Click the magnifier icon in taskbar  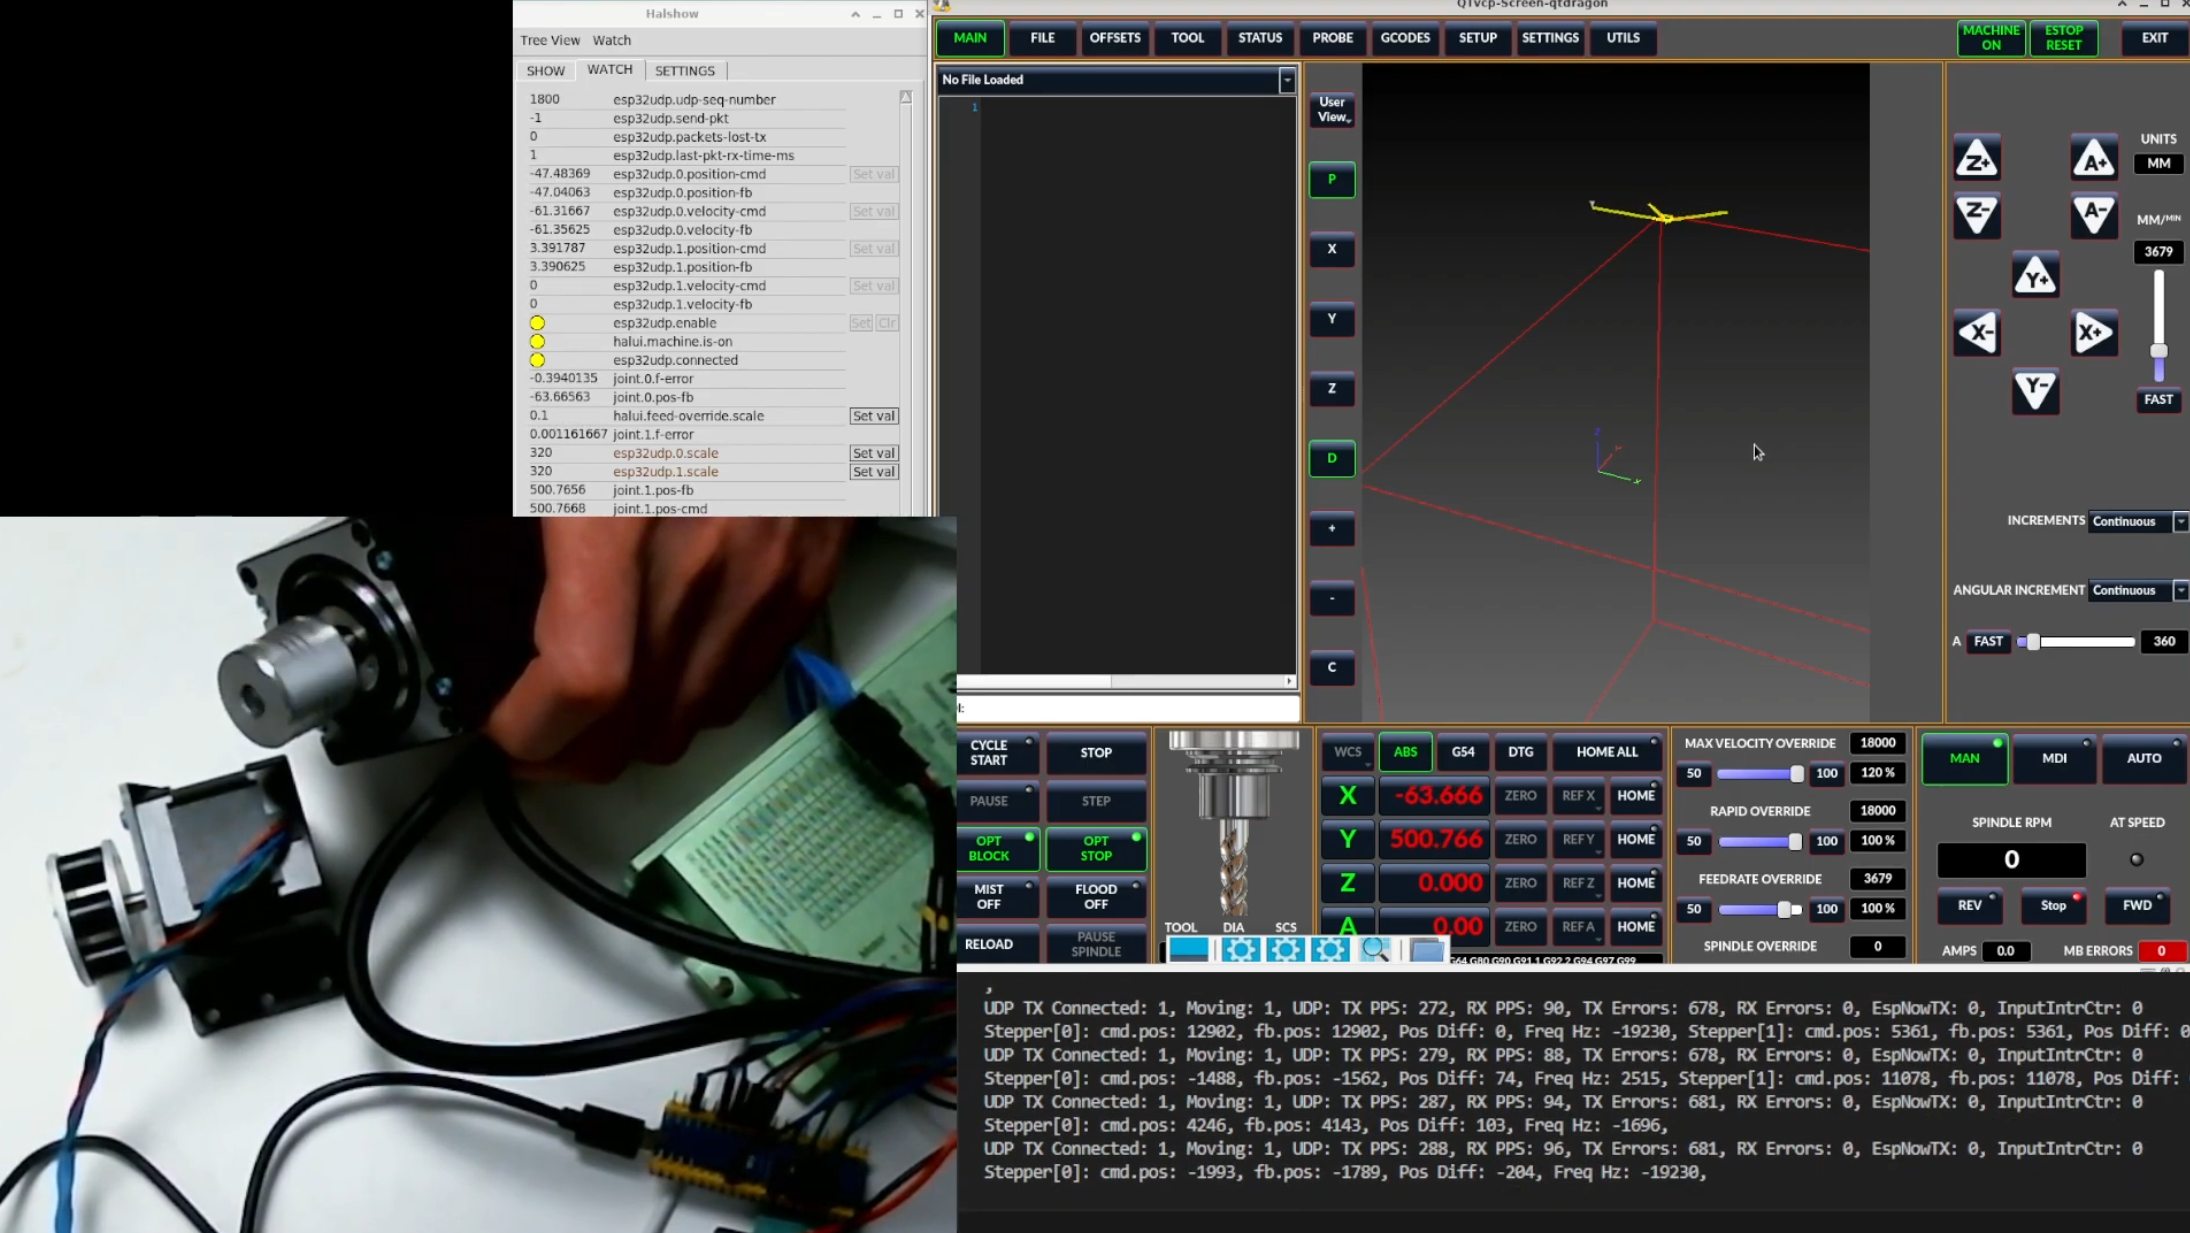pyautogui.click(x=1375, y=949)
